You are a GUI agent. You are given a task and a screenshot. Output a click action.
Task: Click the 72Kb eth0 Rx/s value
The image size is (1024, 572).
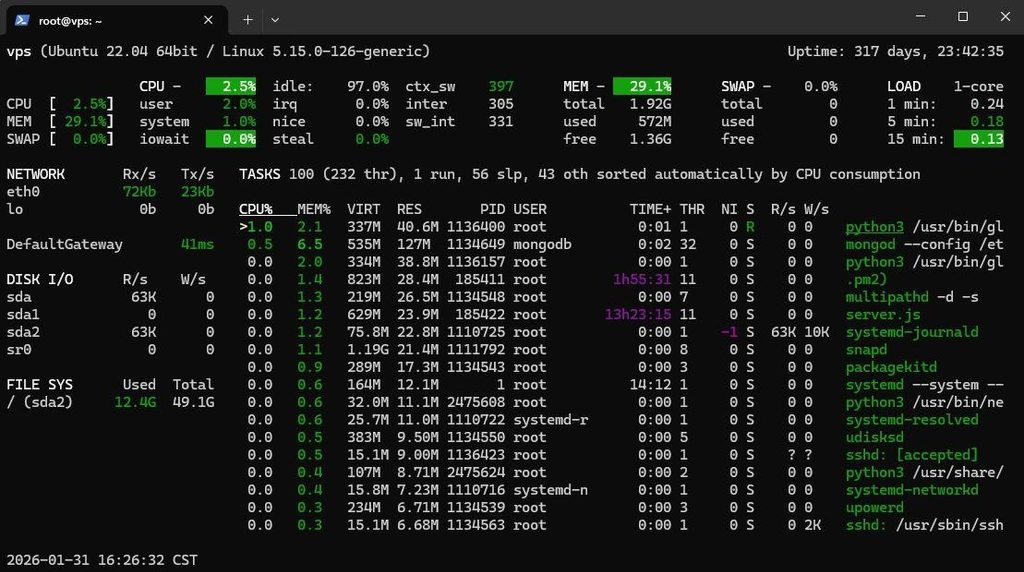pyautogui.click(x=139, y=192)
